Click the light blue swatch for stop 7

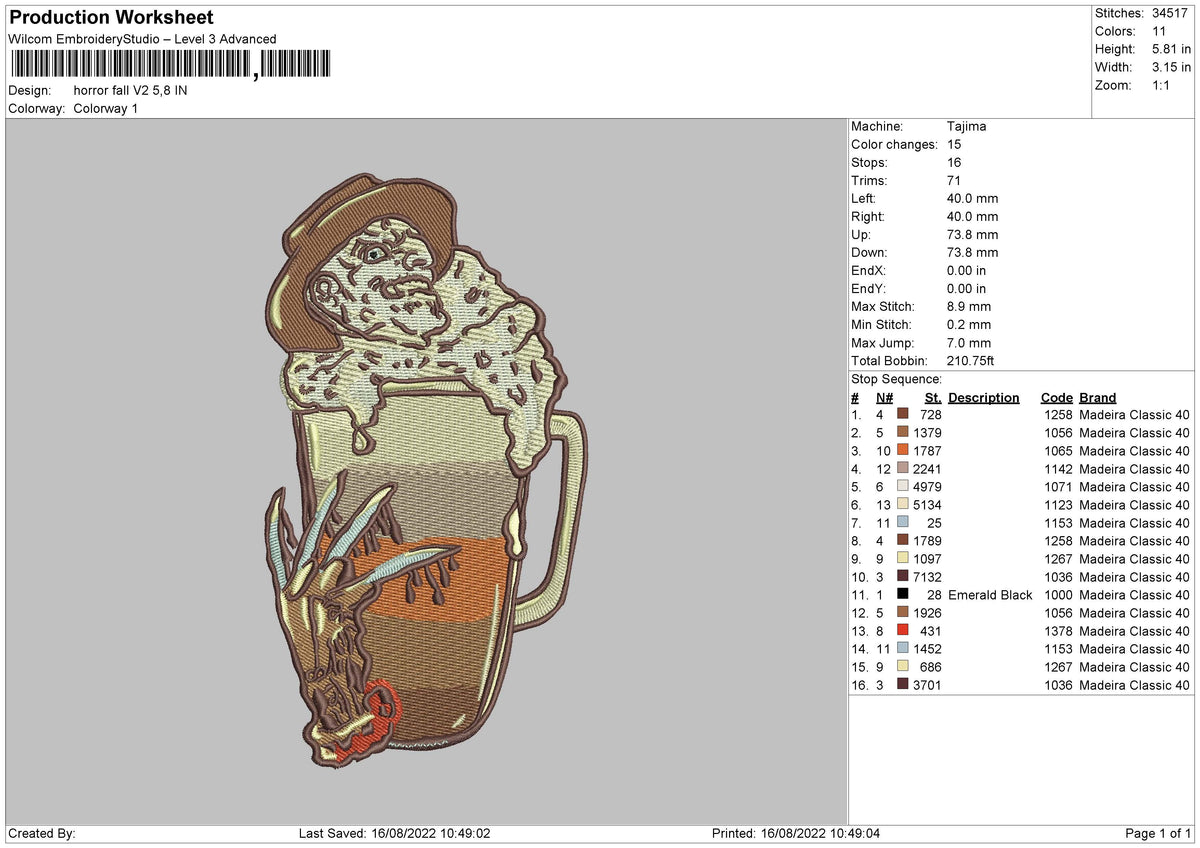click(x=903, y=522)
